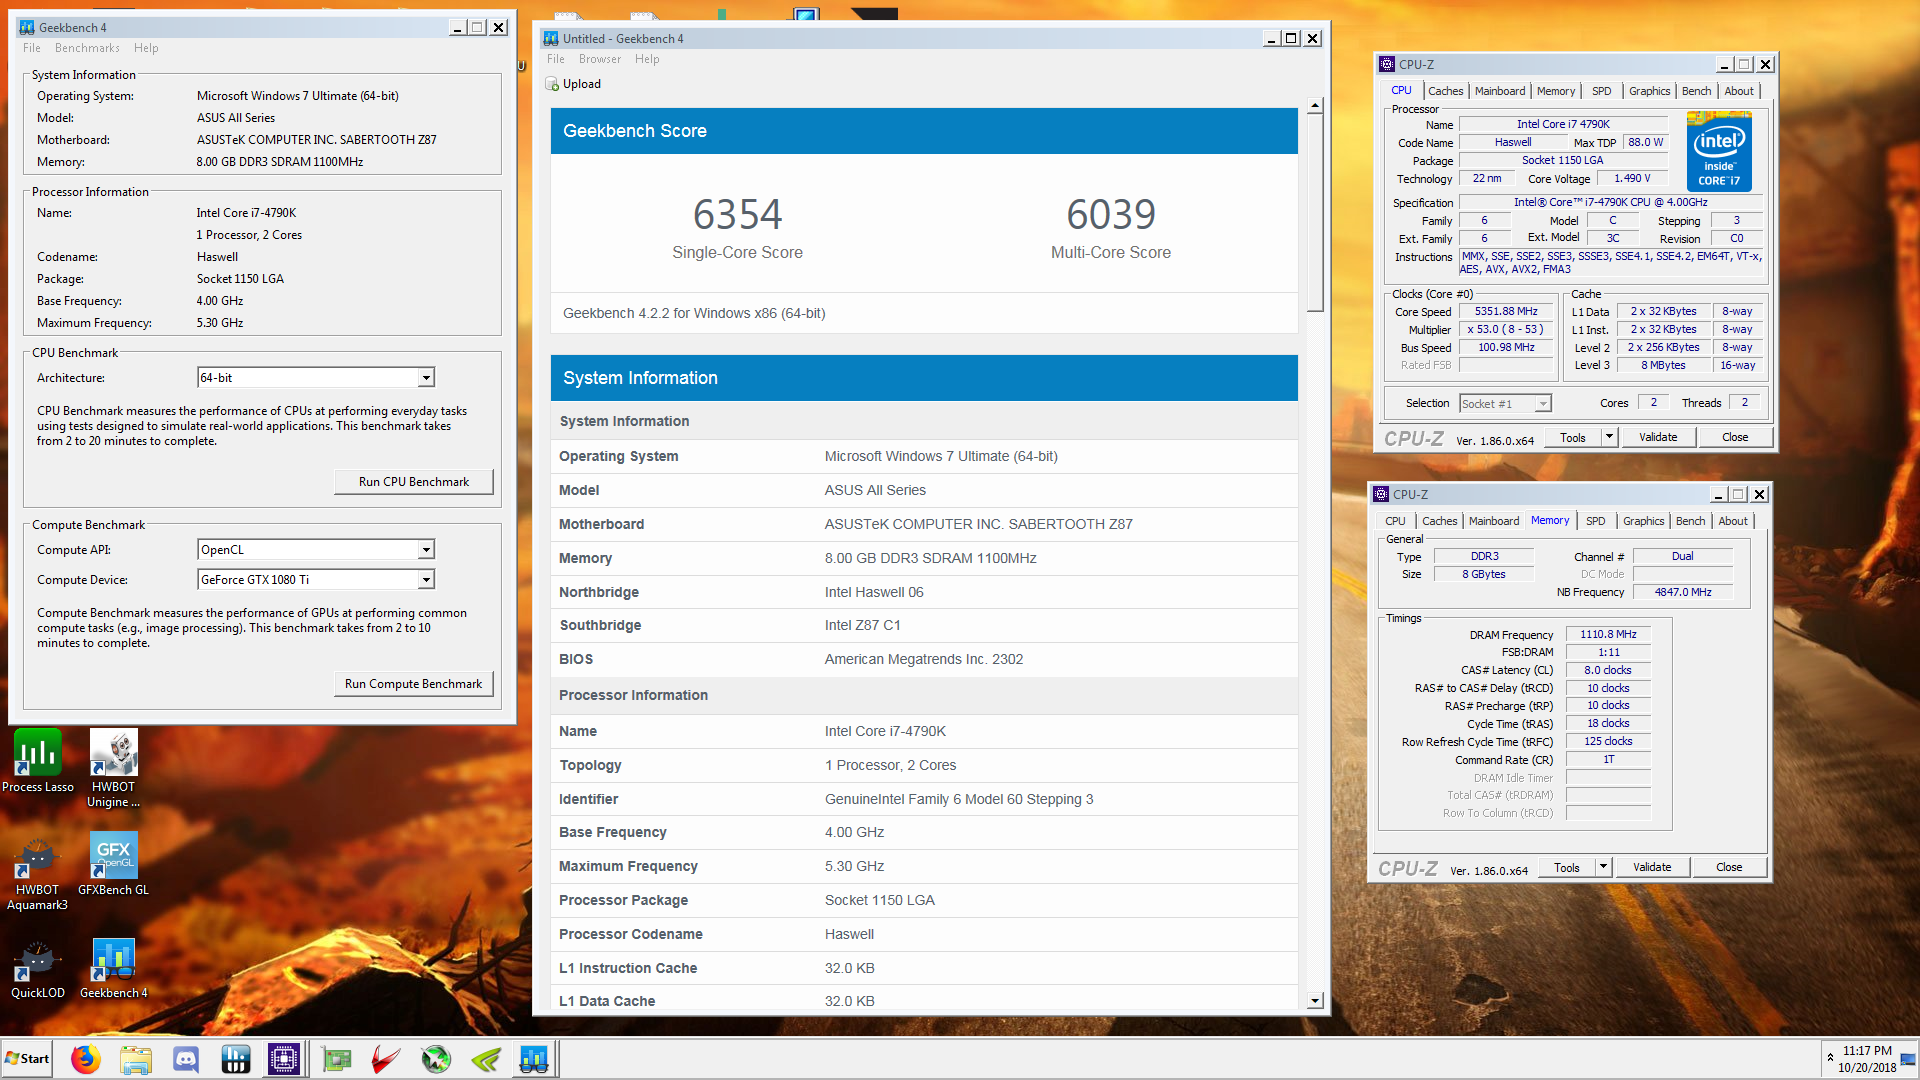This screenshot has height=1080, width=1920.
Task: Click the Multiplier x 53.0 value
Action: (1506, 330)
